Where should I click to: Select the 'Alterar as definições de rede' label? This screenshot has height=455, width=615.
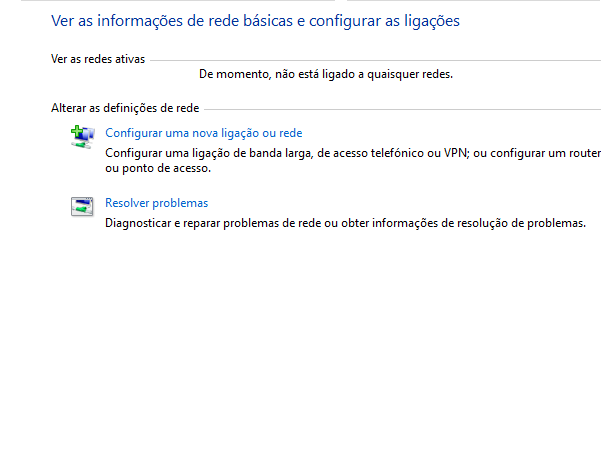tap(125, 108)
